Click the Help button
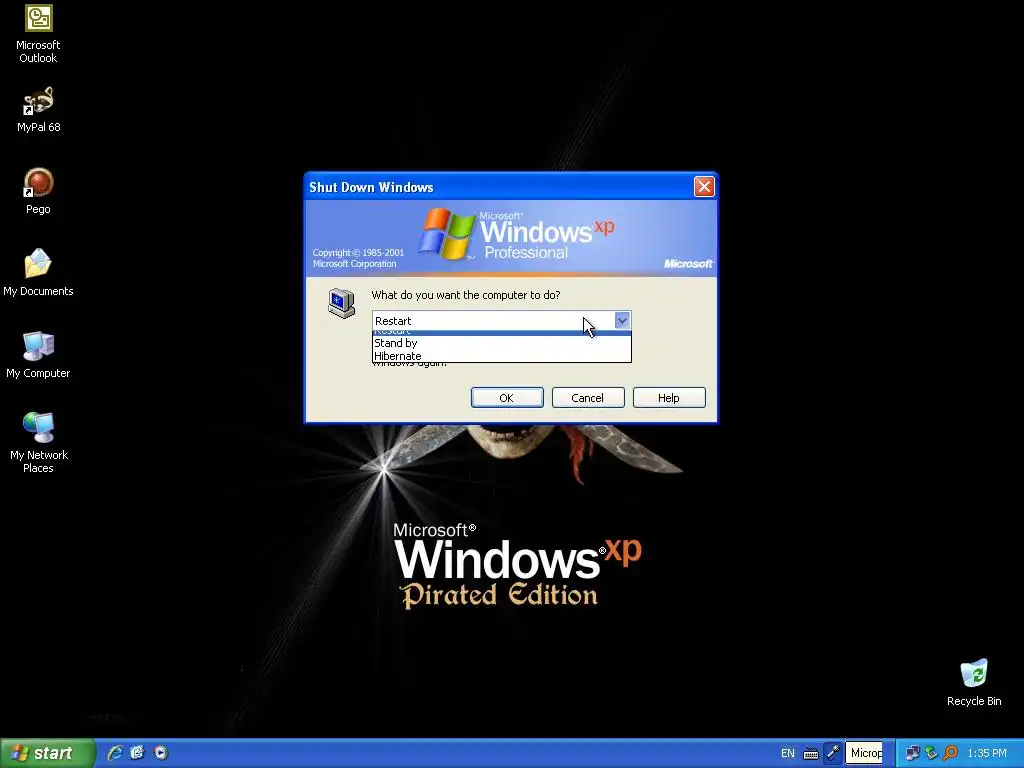1024x768 pixels. point(669,398)
